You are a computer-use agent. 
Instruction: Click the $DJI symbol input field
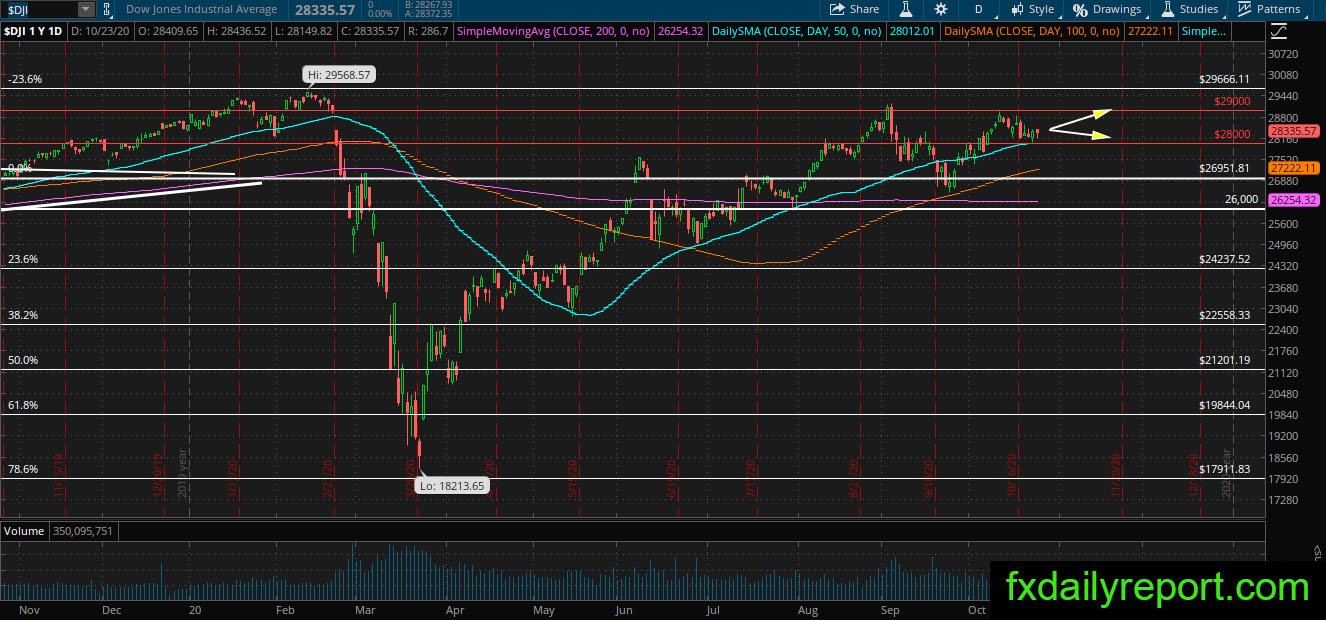tap(40, 9)
